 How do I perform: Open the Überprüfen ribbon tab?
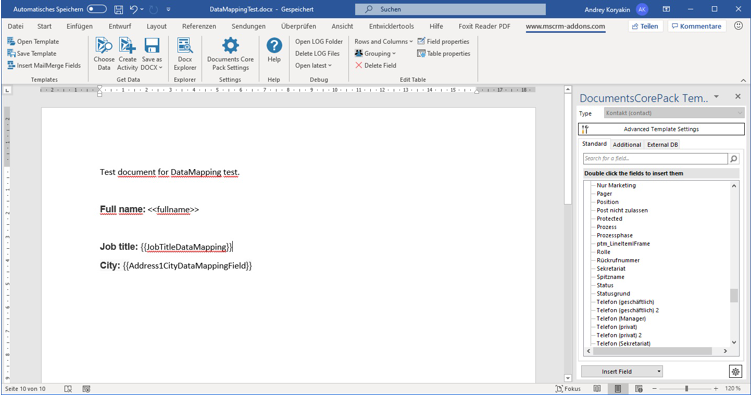tap(298, 26)
